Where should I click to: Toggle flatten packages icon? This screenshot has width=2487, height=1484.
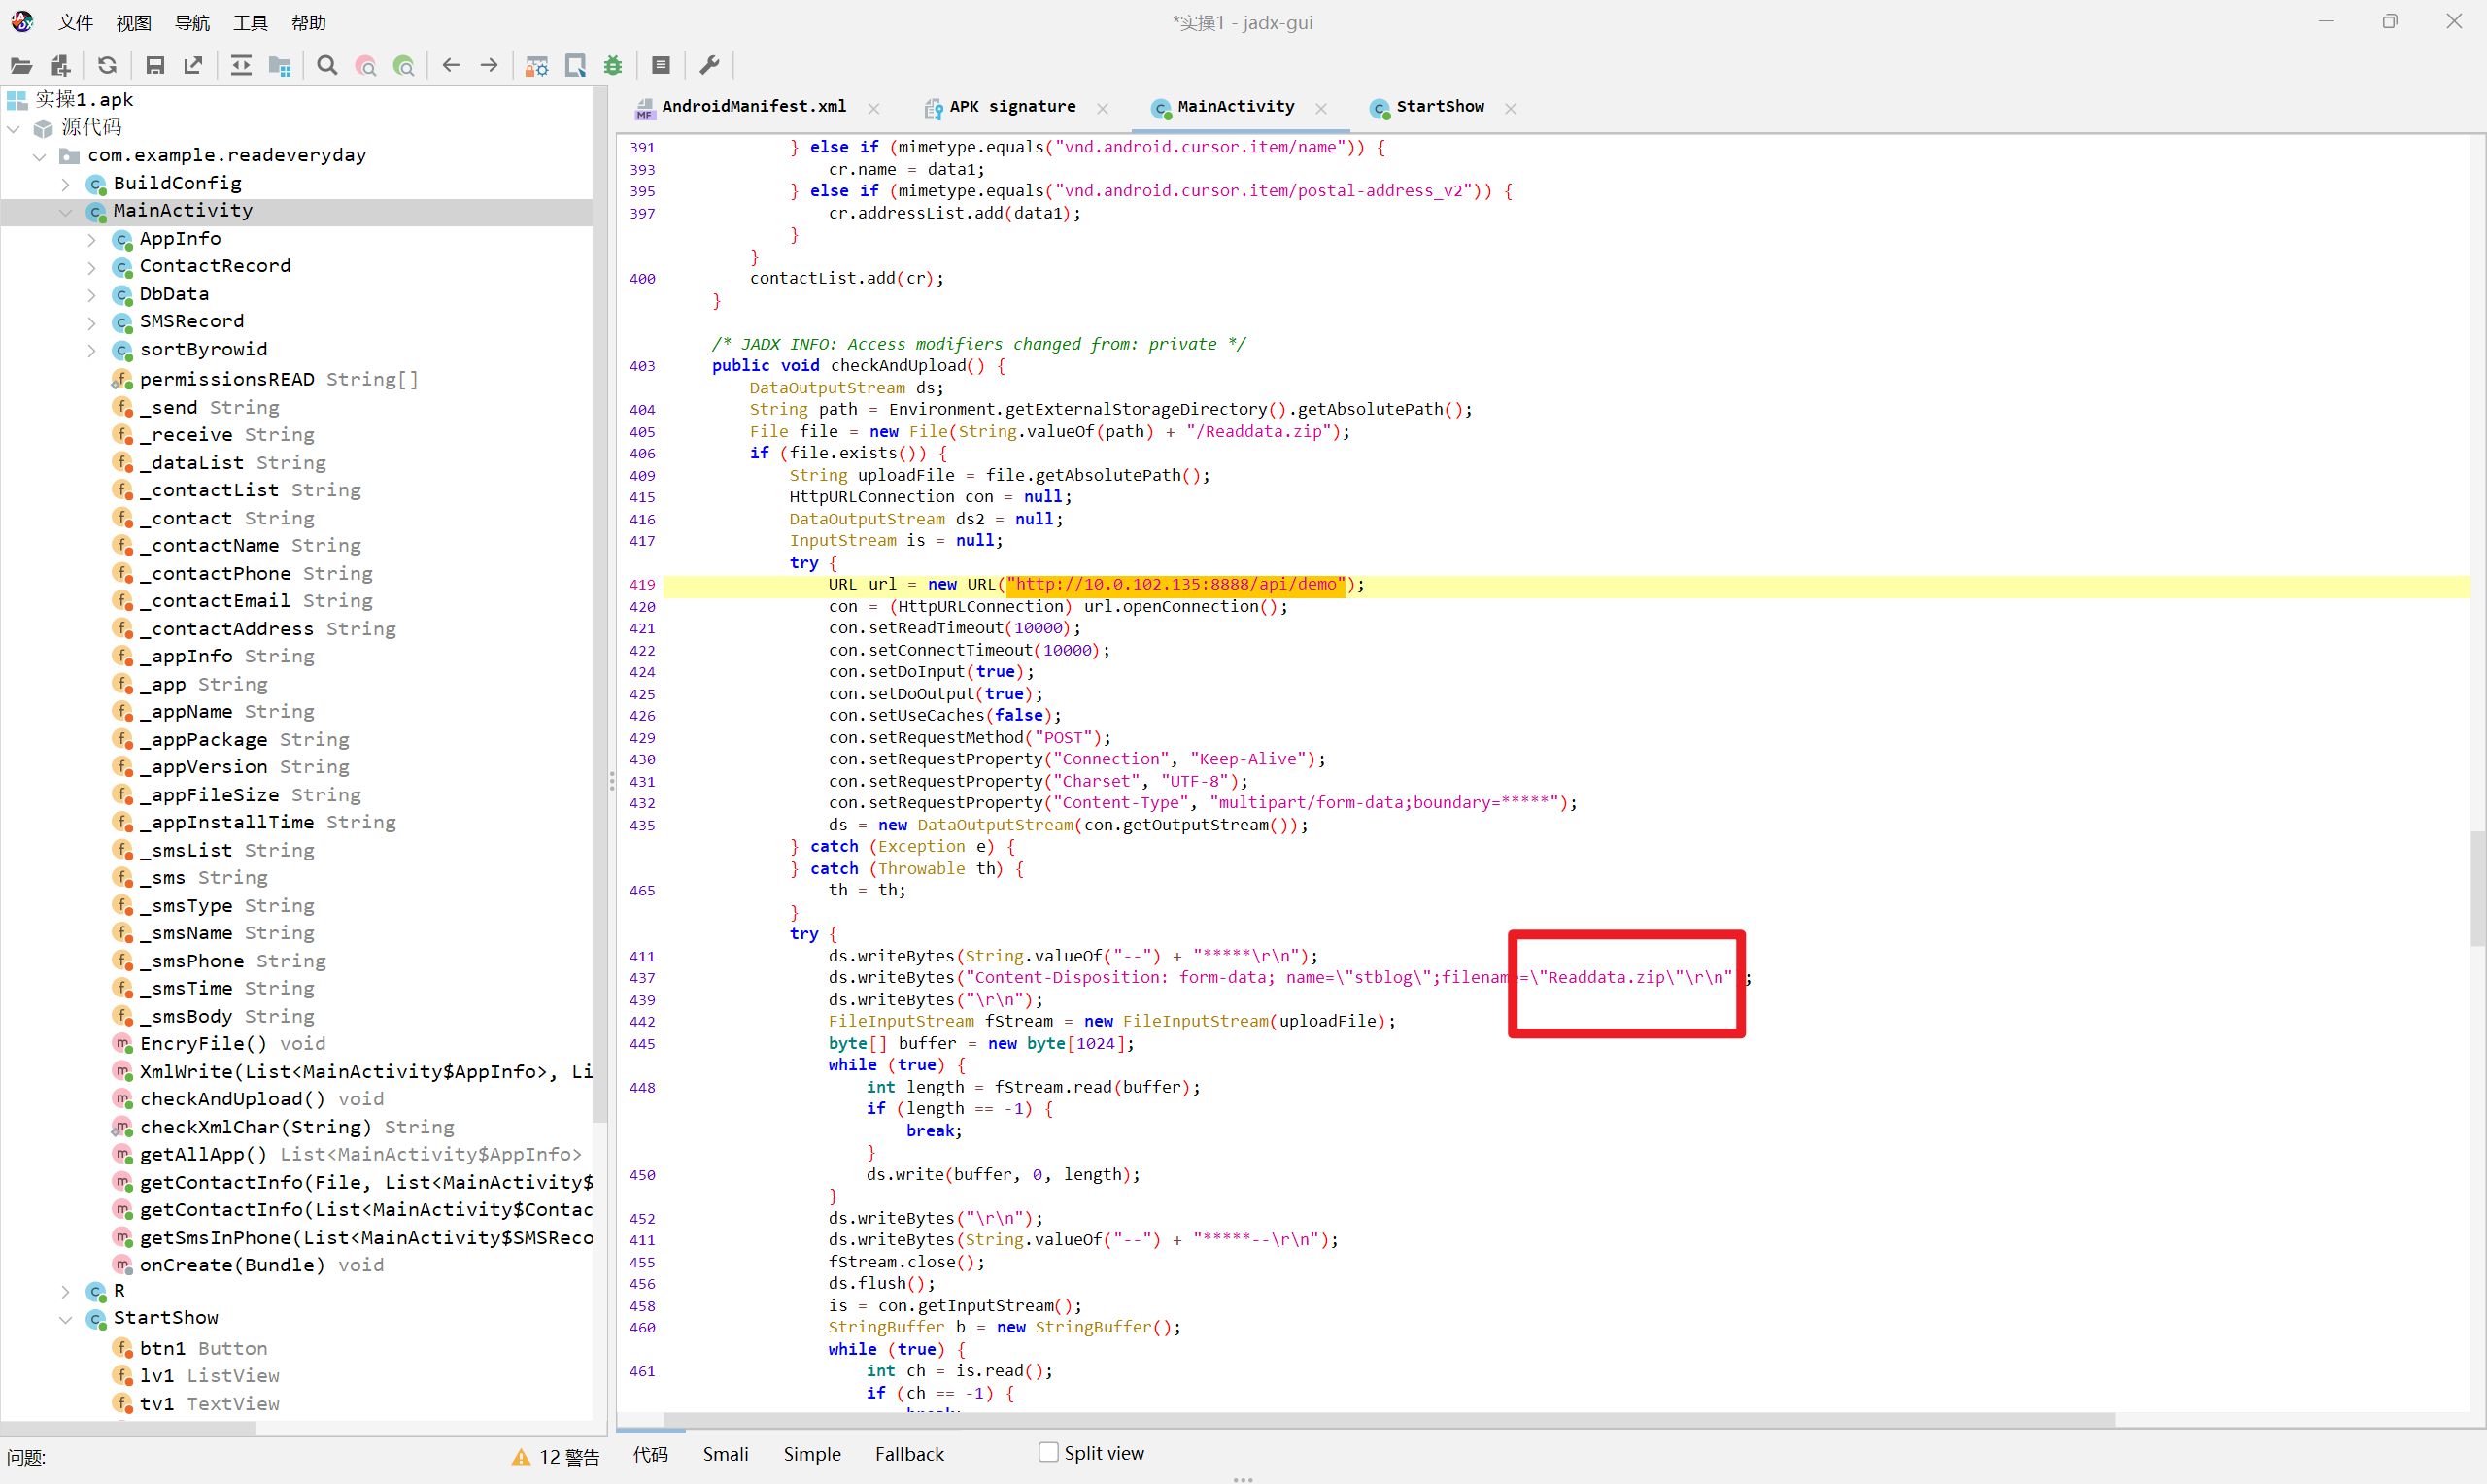280,66
